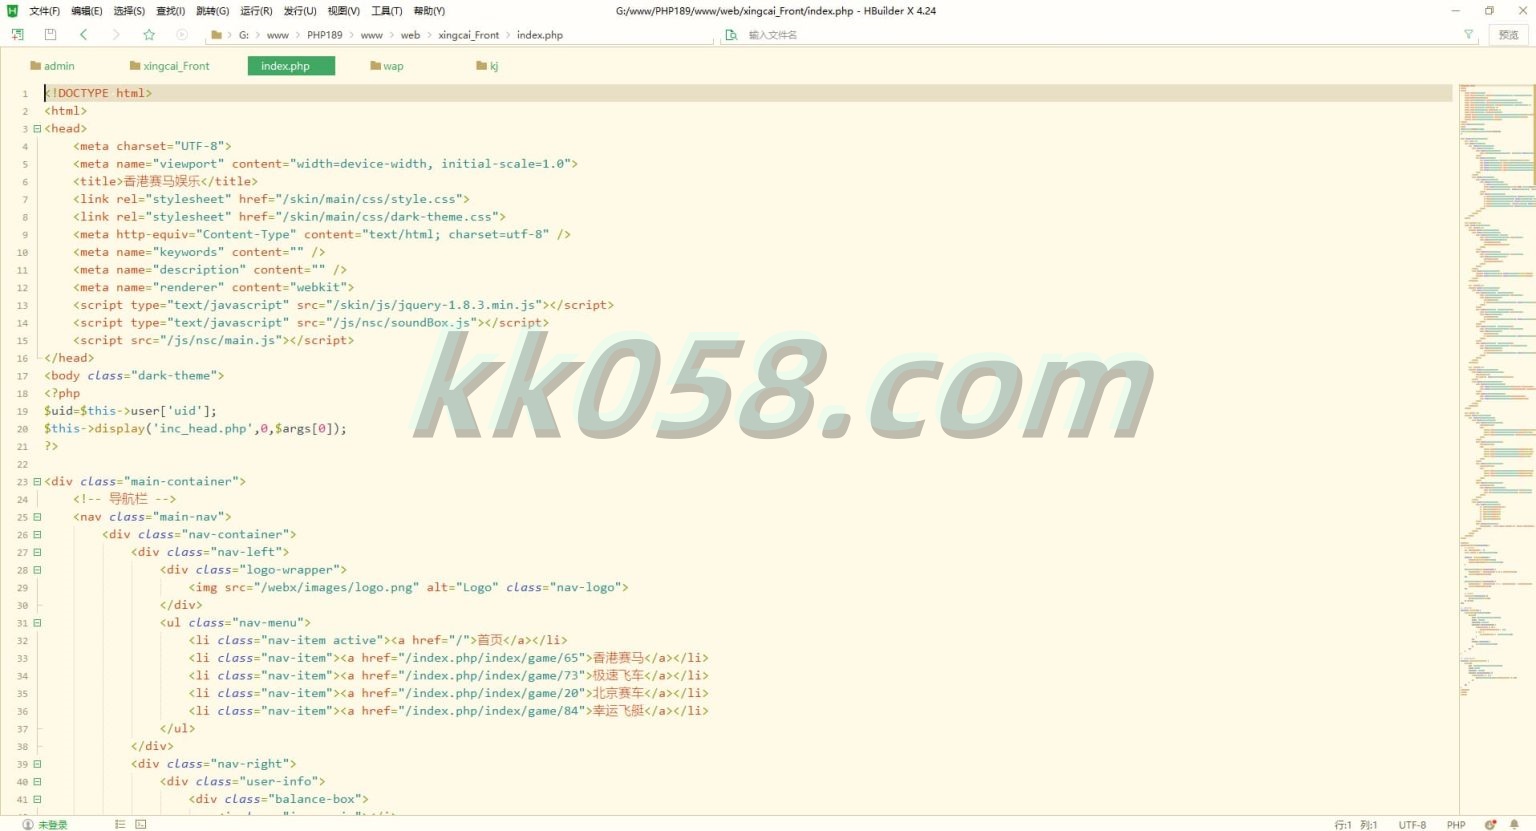
Task: Switch to the wap tab
Action: click(387, 66)
